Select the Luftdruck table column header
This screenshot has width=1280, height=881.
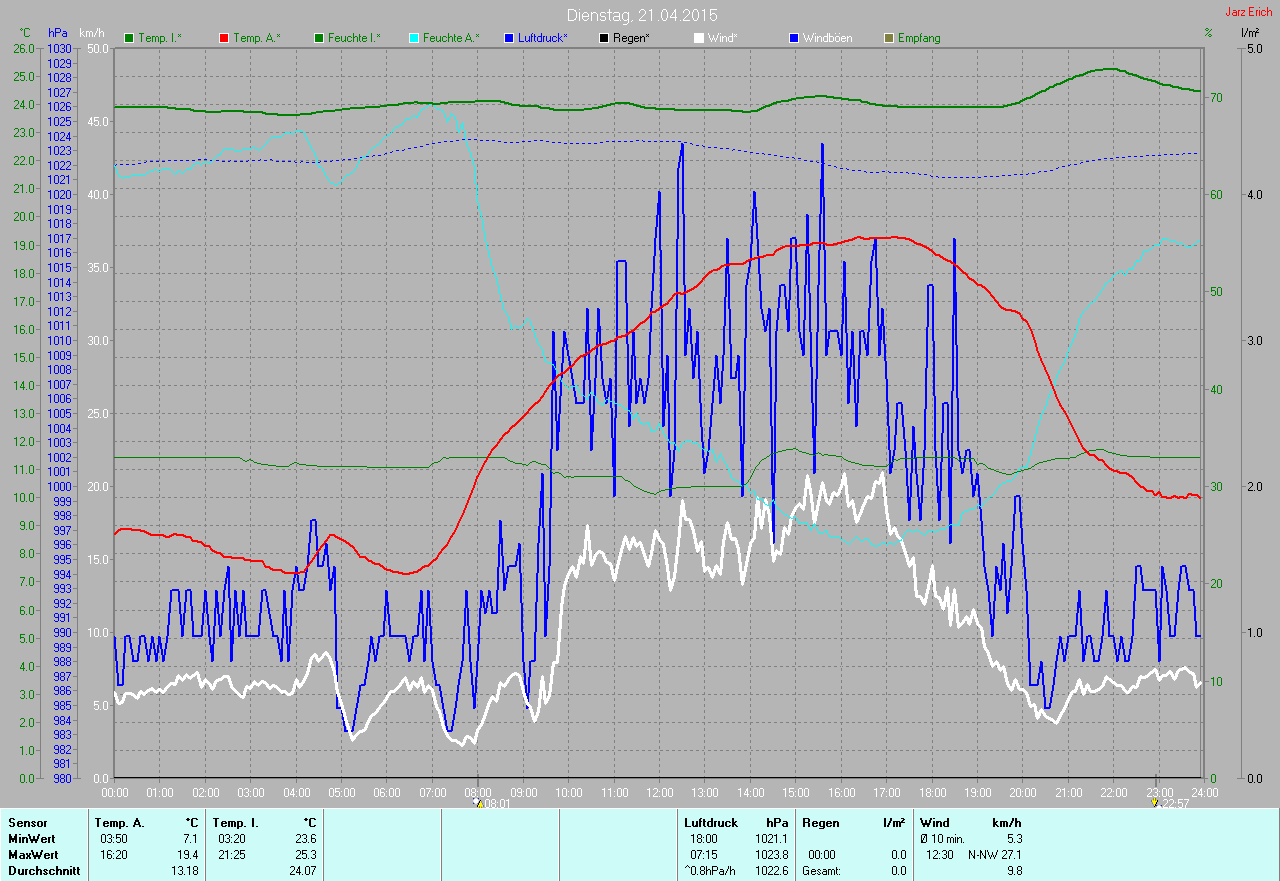pos(710,823)
